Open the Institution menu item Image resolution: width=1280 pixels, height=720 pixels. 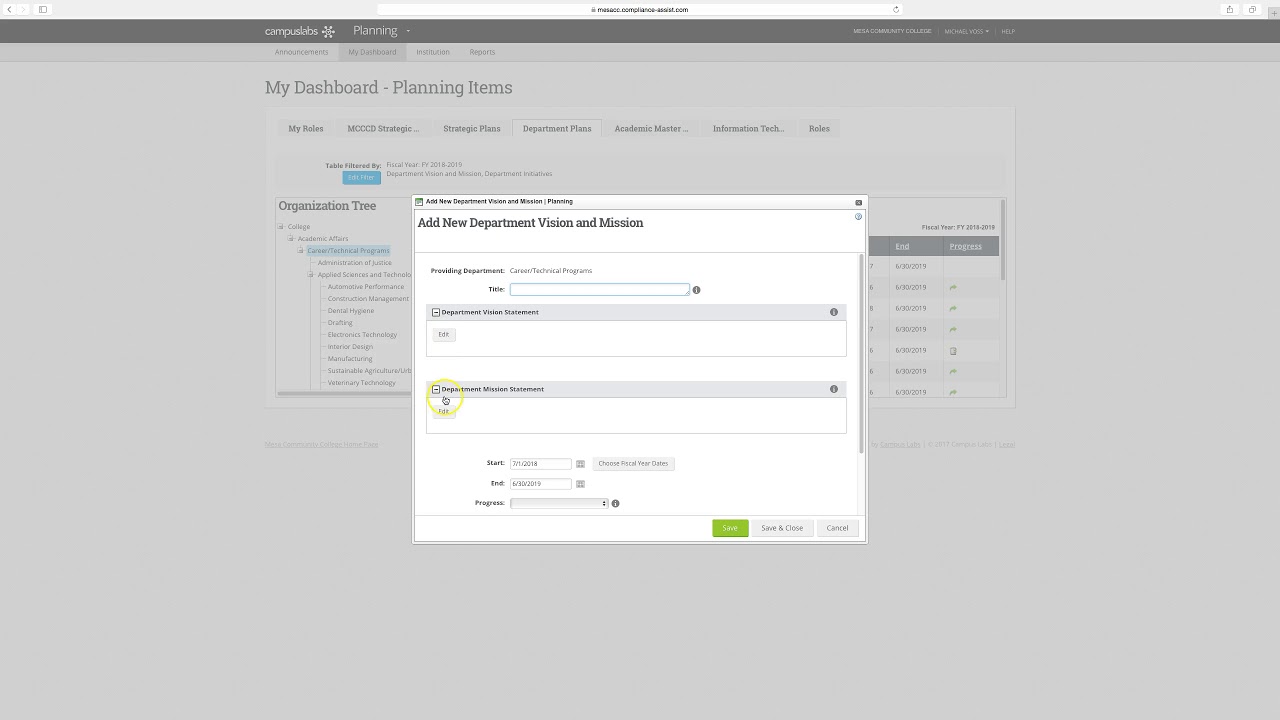(433, 52)
